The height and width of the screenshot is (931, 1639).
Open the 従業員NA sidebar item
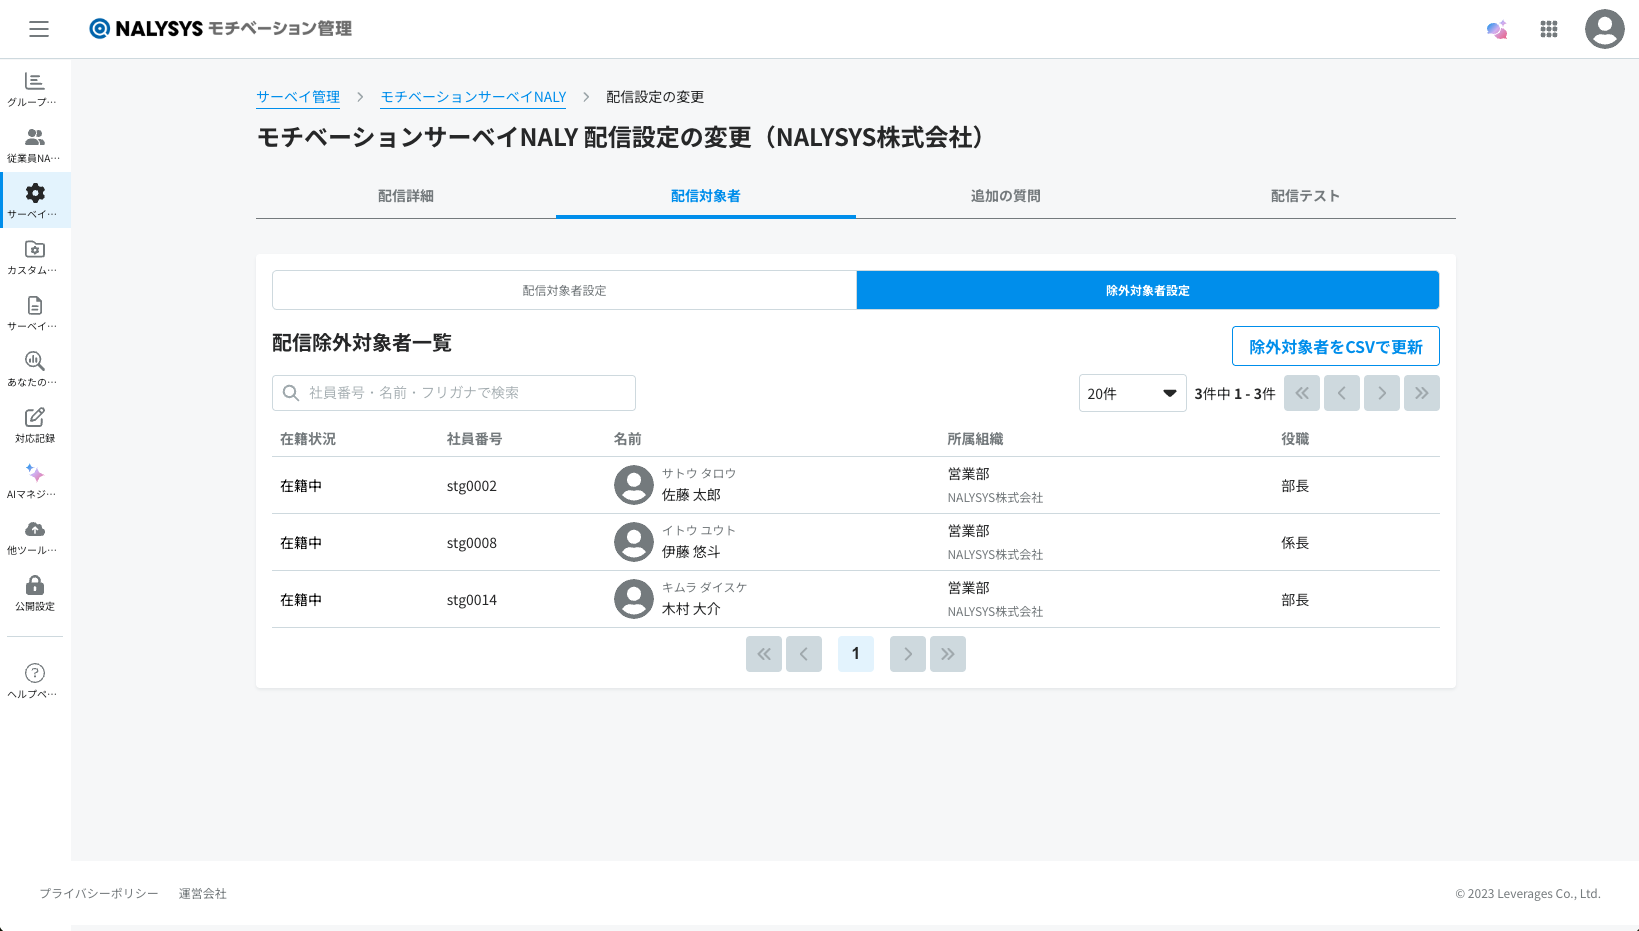[35, 145]
